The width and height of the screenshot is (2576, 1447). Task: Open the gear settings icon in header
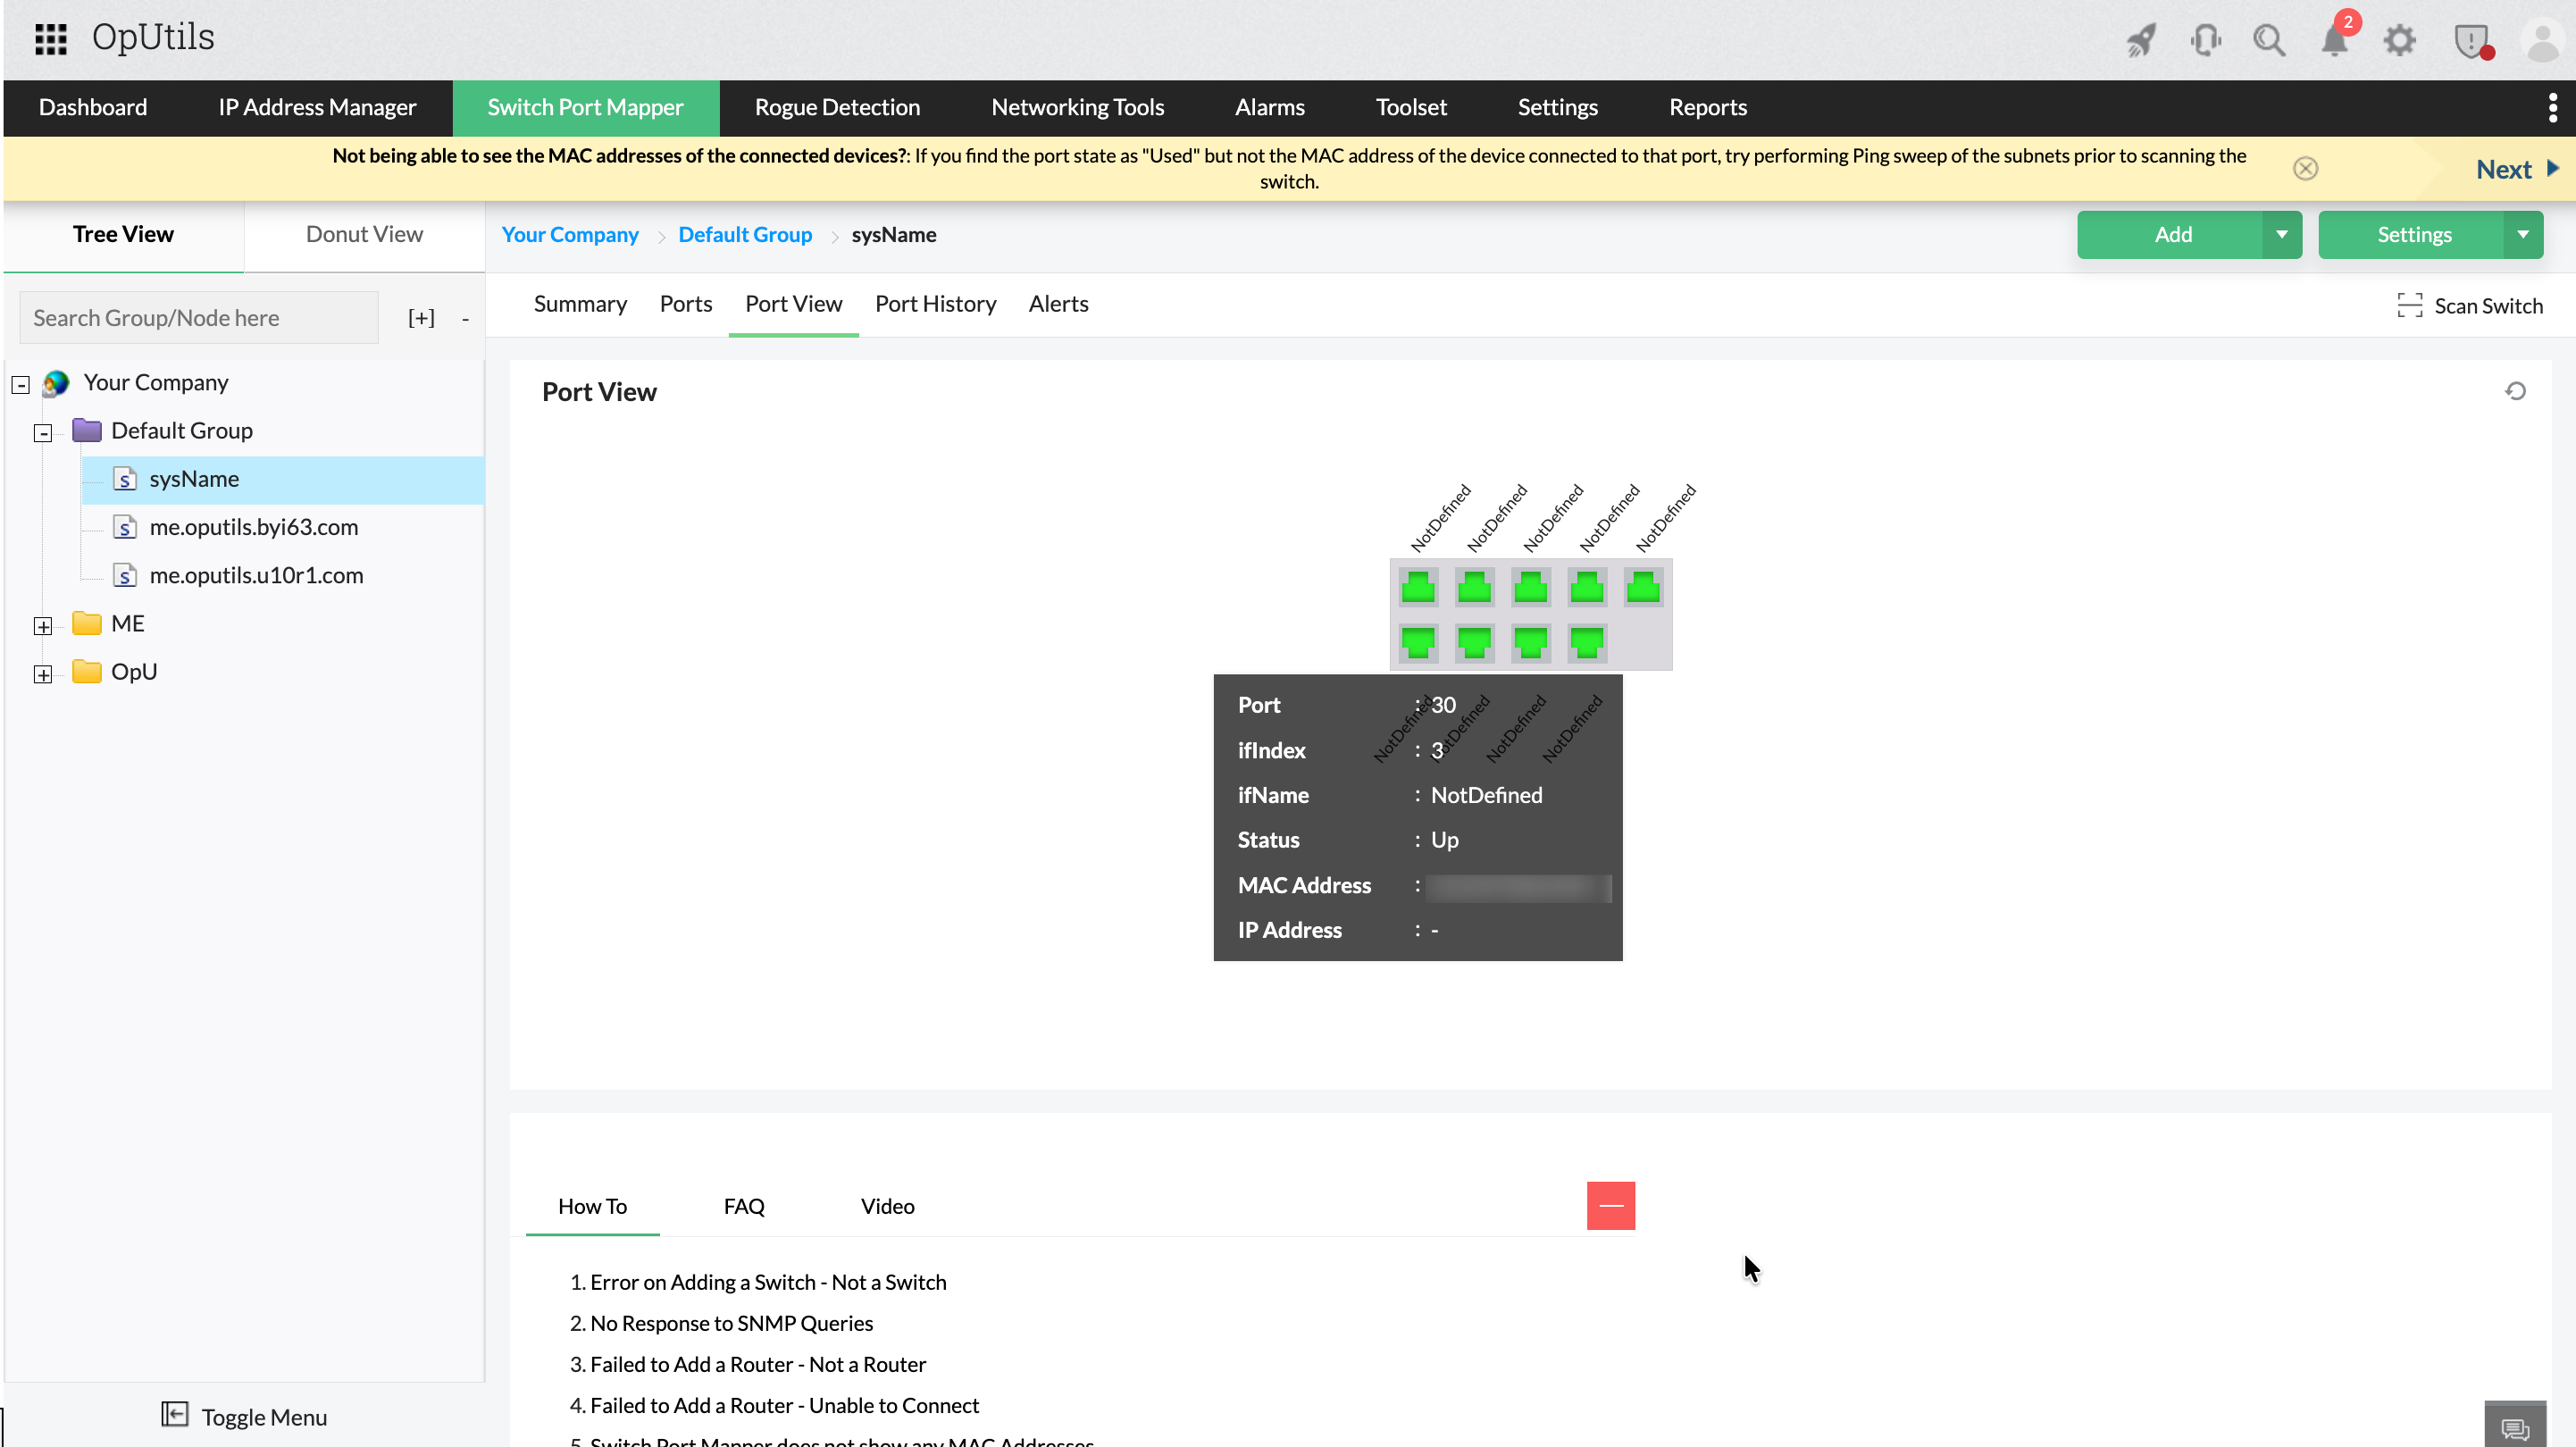tap(2399, 41)
